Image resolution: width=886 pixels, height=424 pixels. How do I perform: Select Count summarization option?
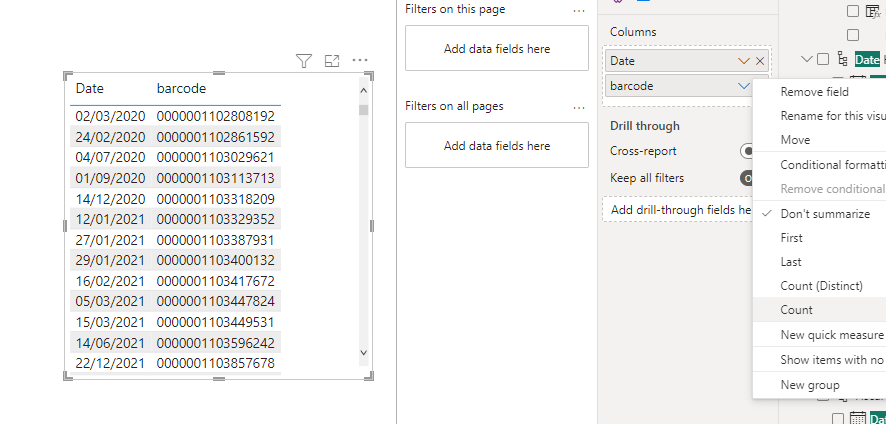[819, 310]
